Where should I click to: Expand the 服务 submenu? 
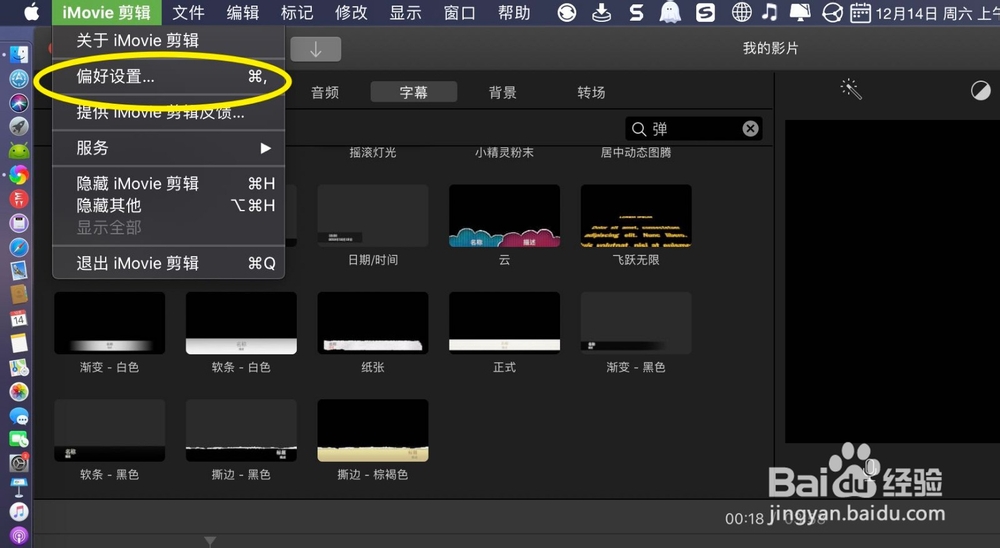[x=168, y=148]
